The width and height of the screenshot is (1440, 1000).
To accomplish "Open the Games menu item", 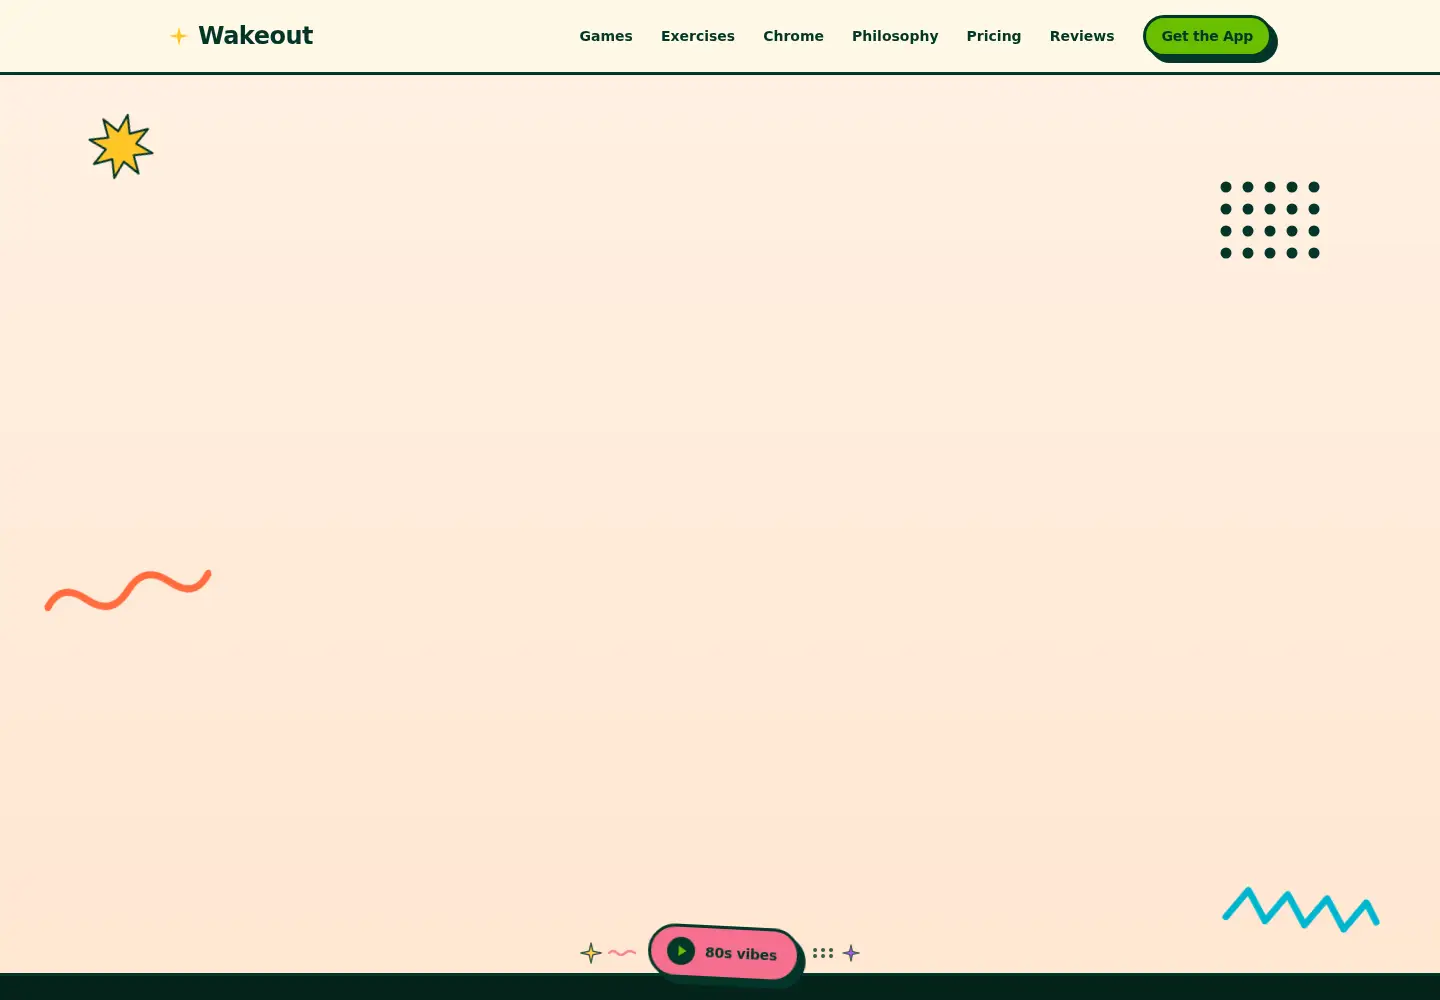I will (606, 36).
